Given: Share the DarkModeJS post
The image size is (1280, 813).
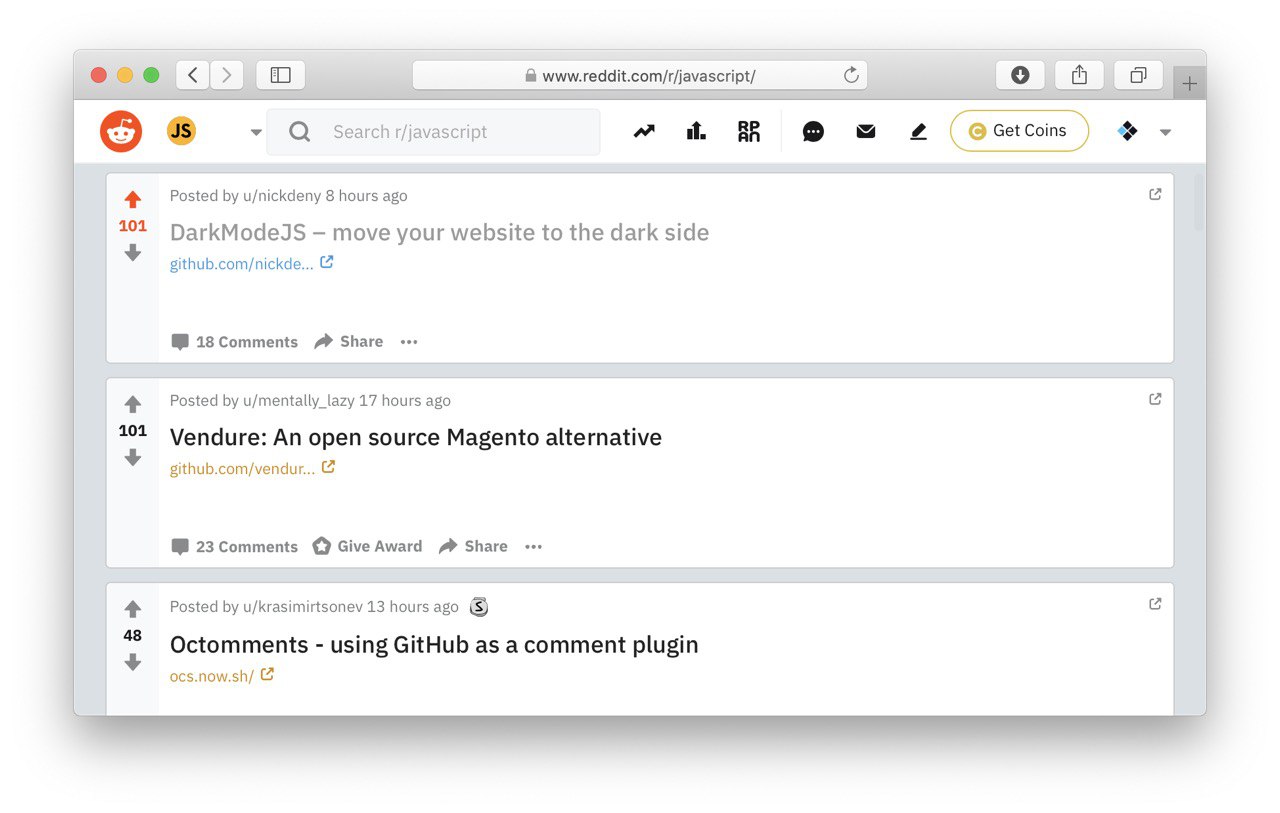Looking at the screenshot, I should point(348,342).
